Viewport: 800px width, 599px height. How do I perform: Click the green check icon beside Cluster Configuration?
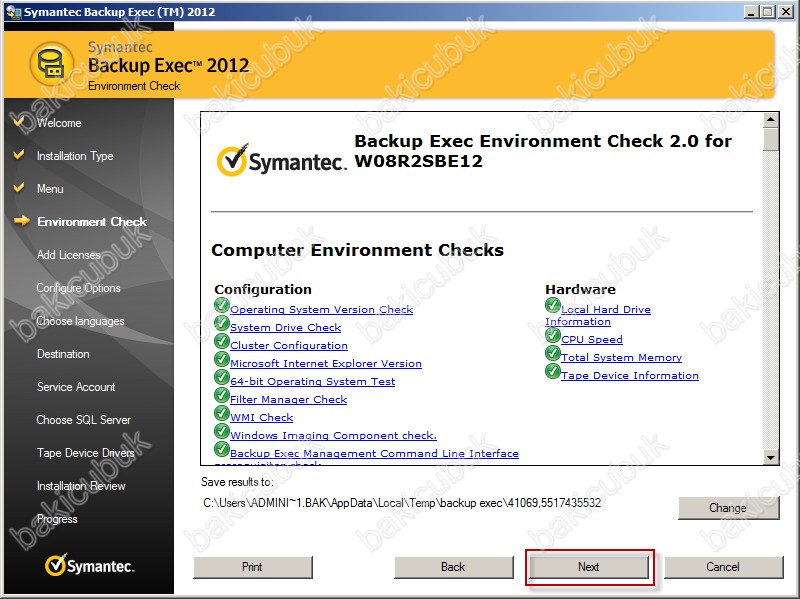point(221,341)
